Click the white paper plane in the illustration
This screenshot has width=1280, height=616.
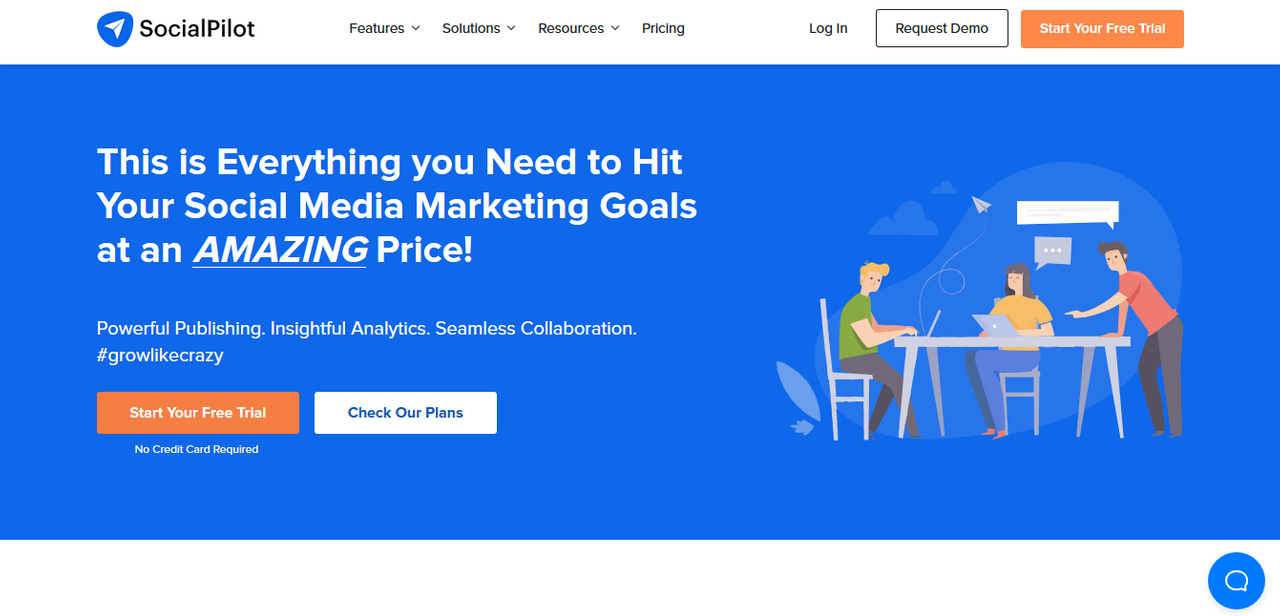(980, 205)
